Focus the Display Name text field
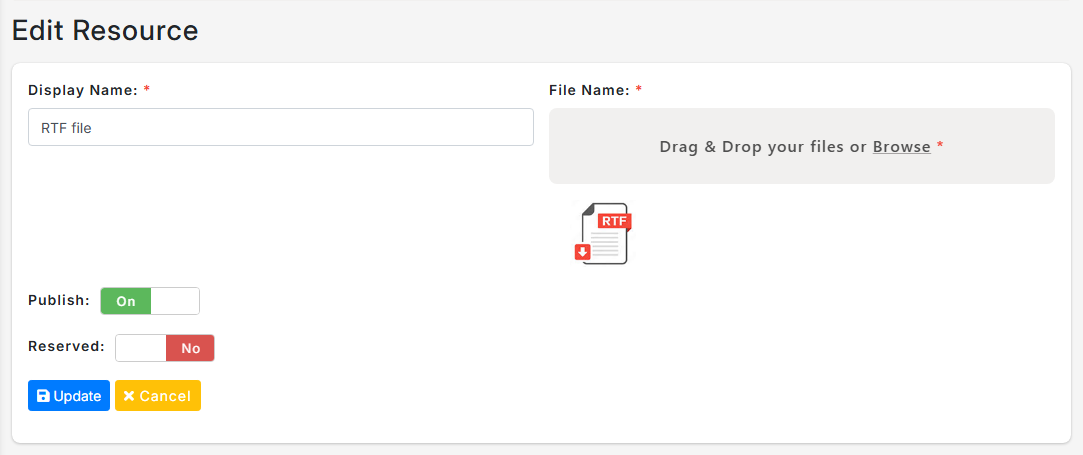 click(280, 127)
